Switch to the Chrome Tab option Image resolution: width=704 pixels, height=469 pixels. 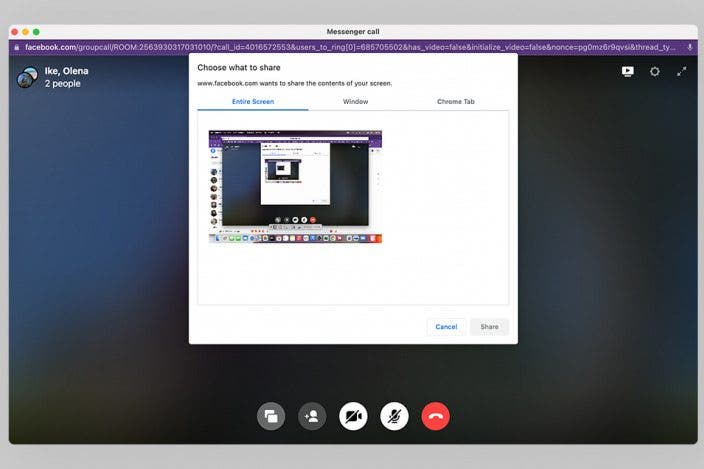coord(455,102)
